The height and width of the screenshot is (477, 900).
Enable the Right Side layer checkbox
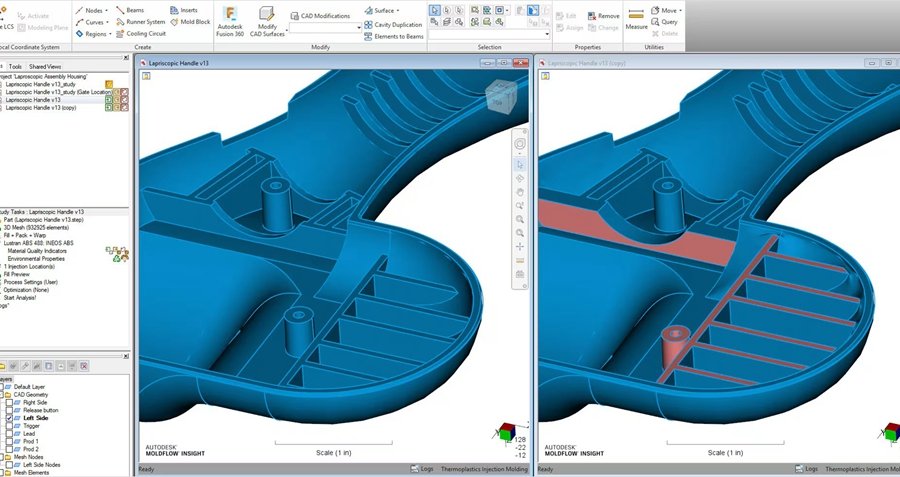coord(9,403)
